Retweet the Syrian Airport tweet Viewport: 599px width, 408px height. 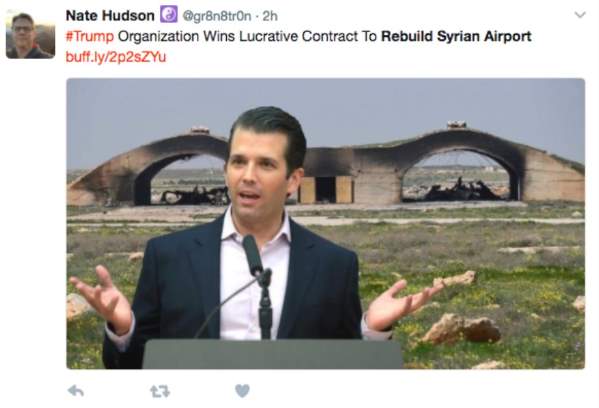pyautogui.click(x=160, y=391)
